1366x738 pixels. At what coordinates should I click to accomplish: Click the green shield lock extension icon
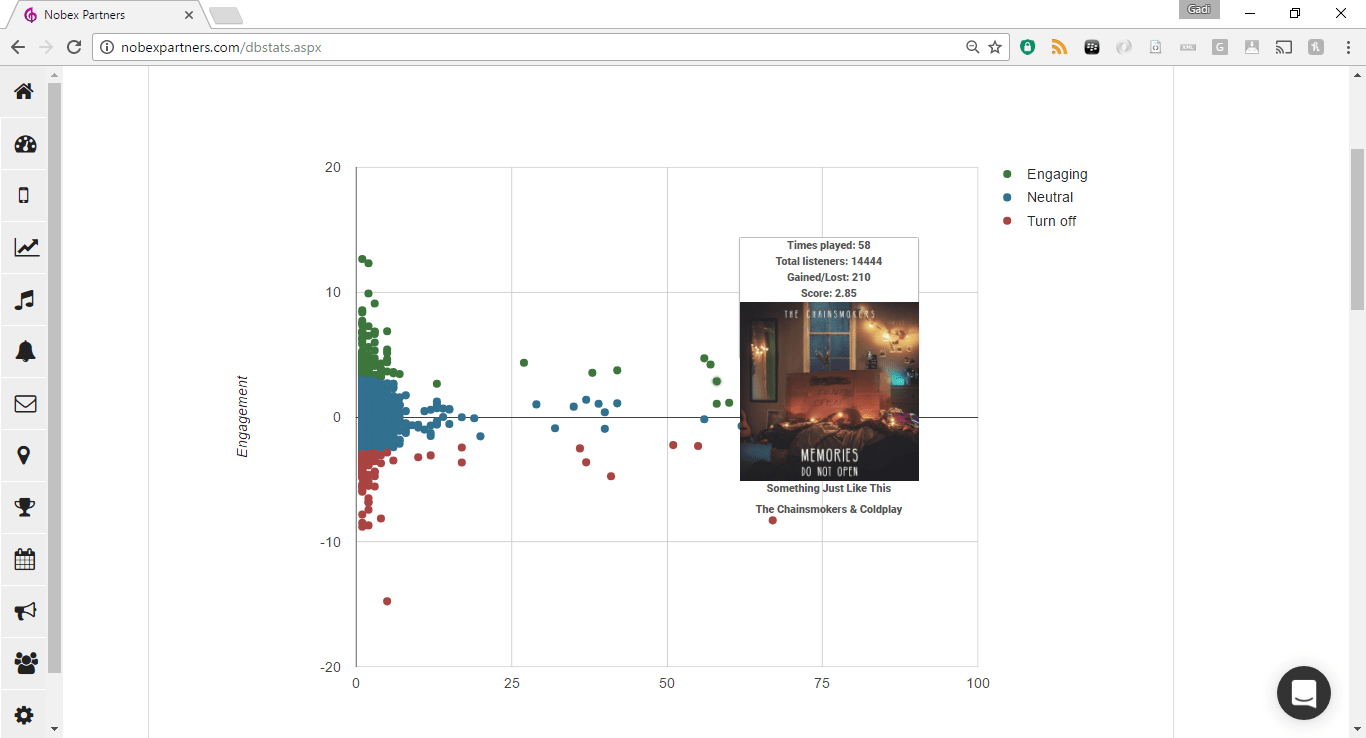point(1027,47)
